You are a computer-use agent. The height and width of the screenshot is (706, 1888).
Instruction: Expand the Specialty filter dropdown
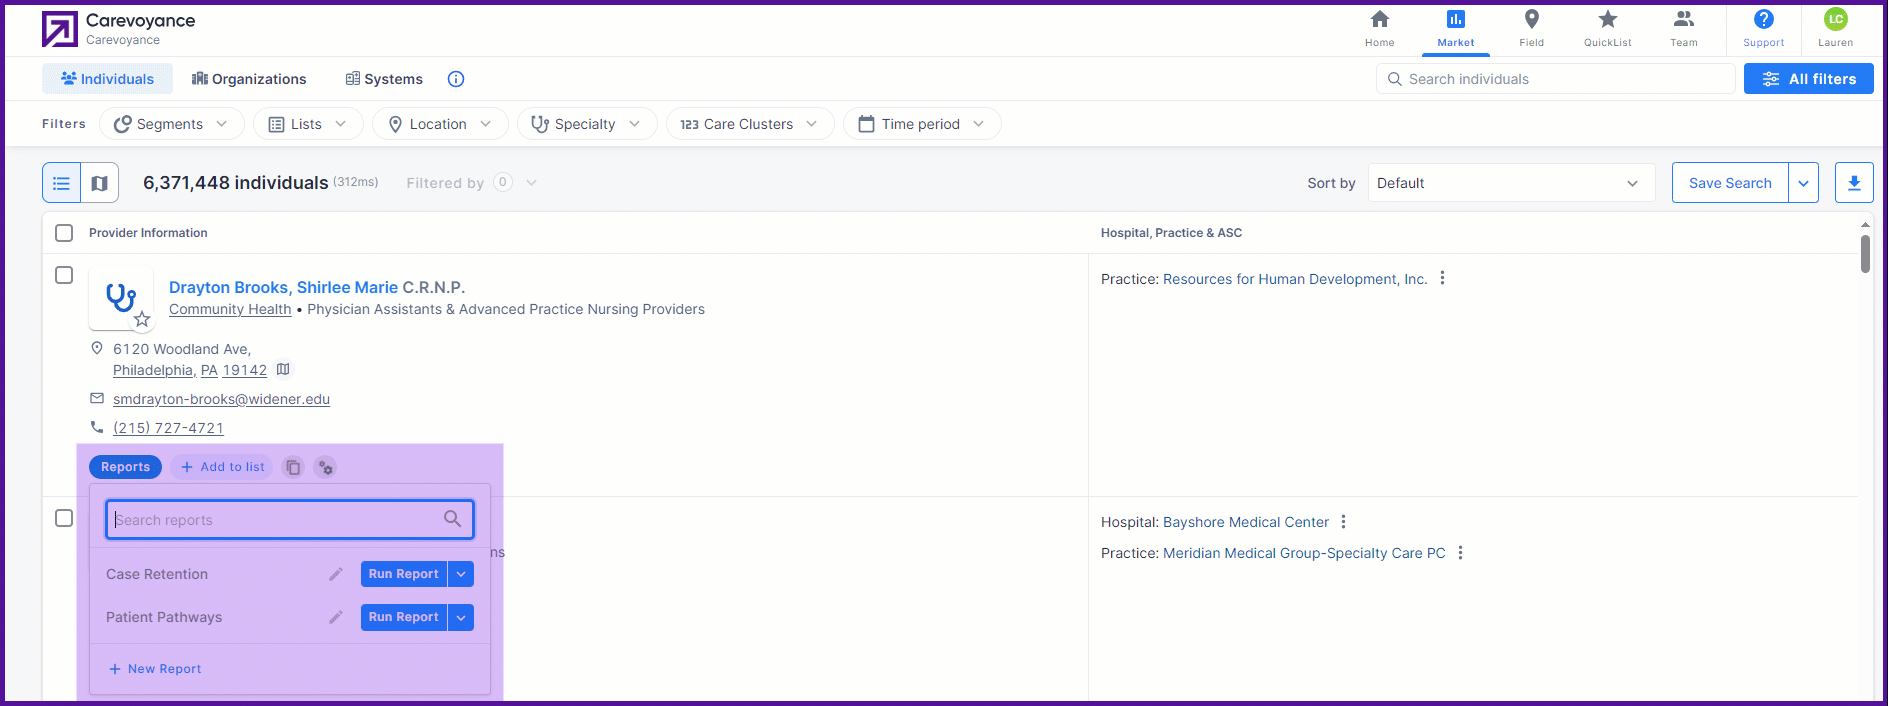click(x=587, y=124)
